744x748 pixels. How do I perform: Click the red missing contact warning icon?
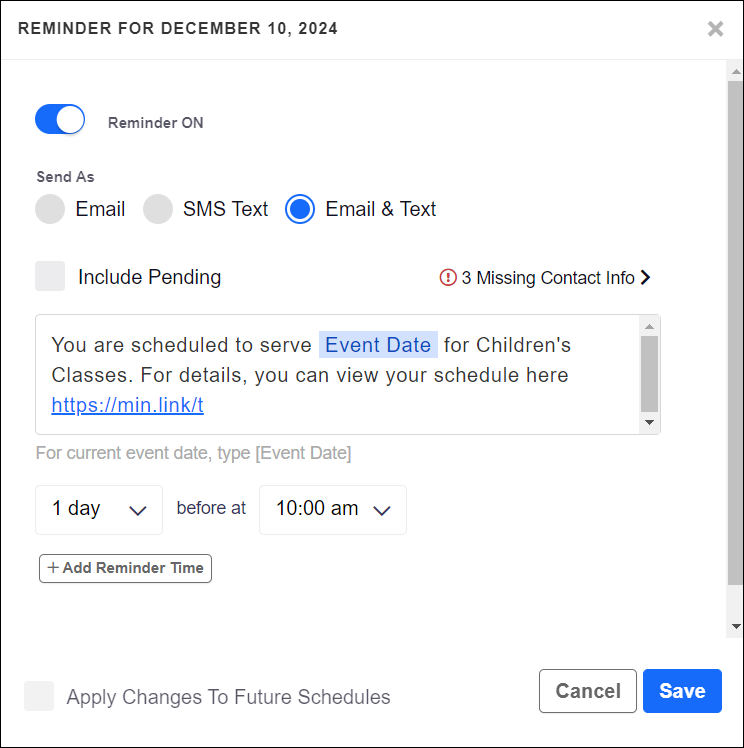click(448, 278)
